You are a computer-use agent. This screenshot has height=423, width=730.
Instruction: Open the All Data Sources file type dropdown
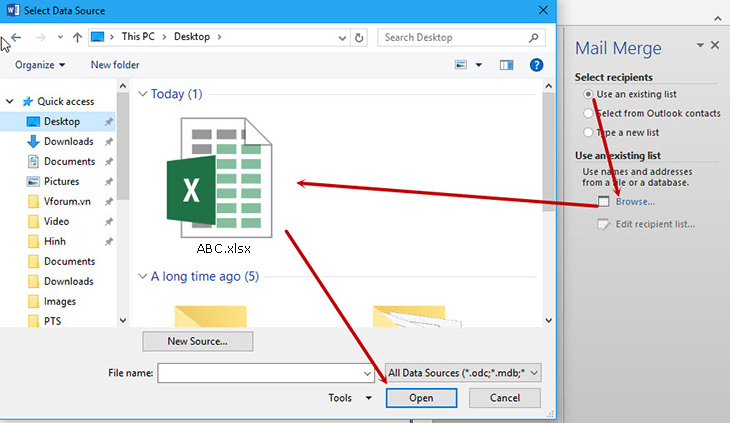(463, 373)
